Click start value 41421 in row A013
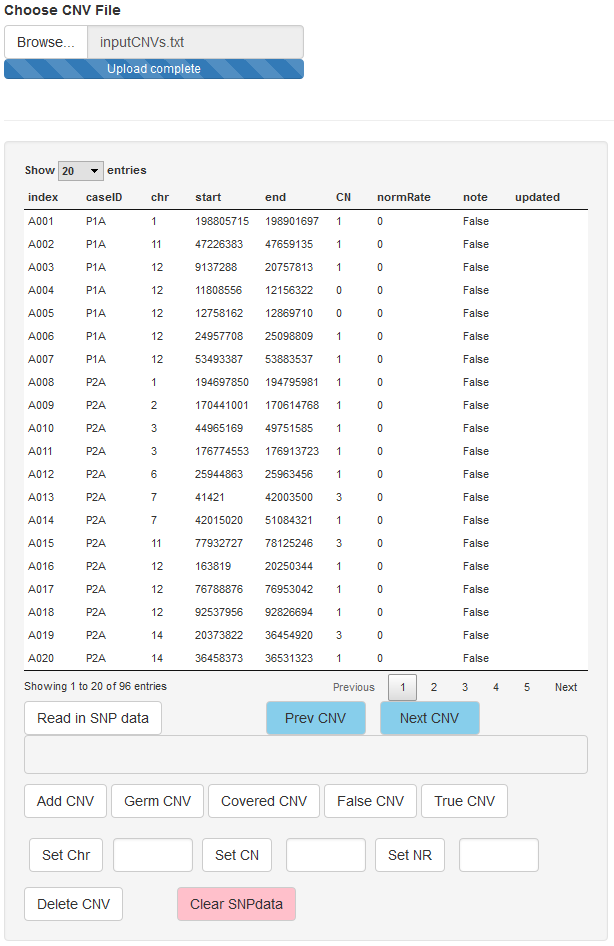Viewport: 614px width, 946px height. point(209,497)
